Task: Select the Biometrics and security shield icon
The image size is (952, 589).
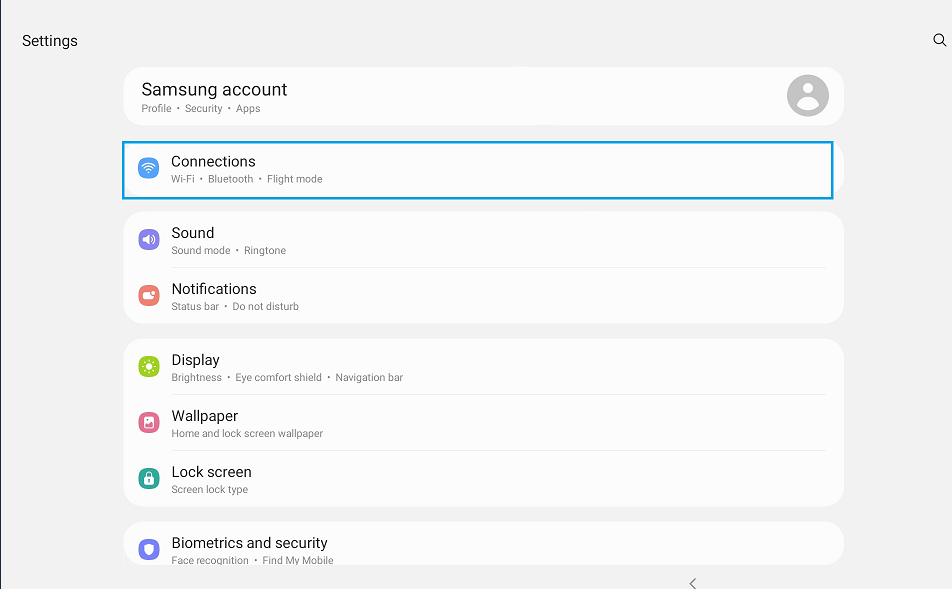Action: coord(148,549)
